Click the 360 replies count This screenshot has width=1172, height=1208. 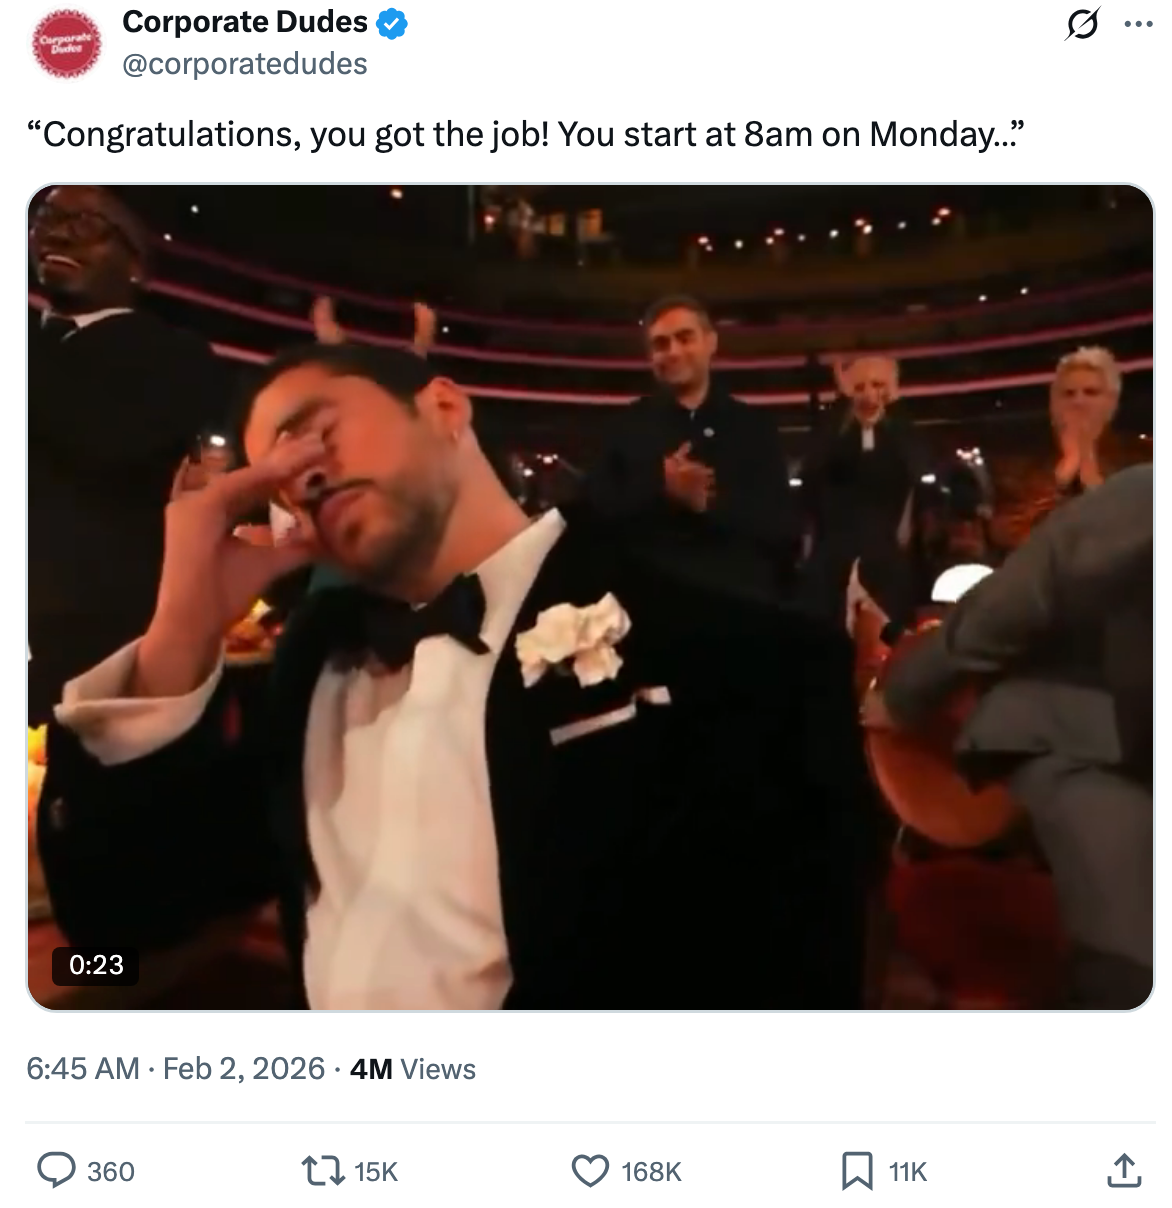[111, 1172]
